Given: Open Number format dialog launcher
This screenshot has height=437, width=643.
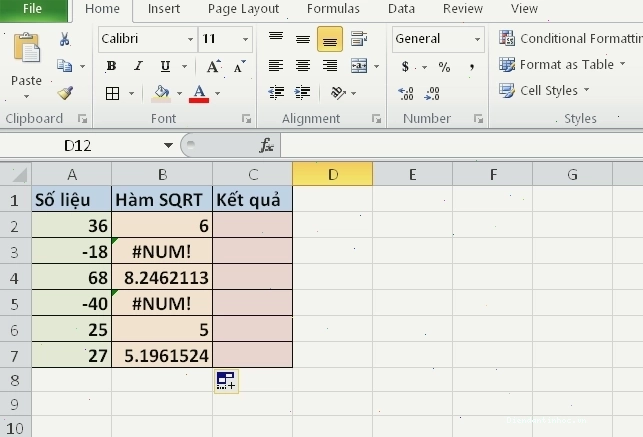Looking at the screenshot, I should coord(478,119).
